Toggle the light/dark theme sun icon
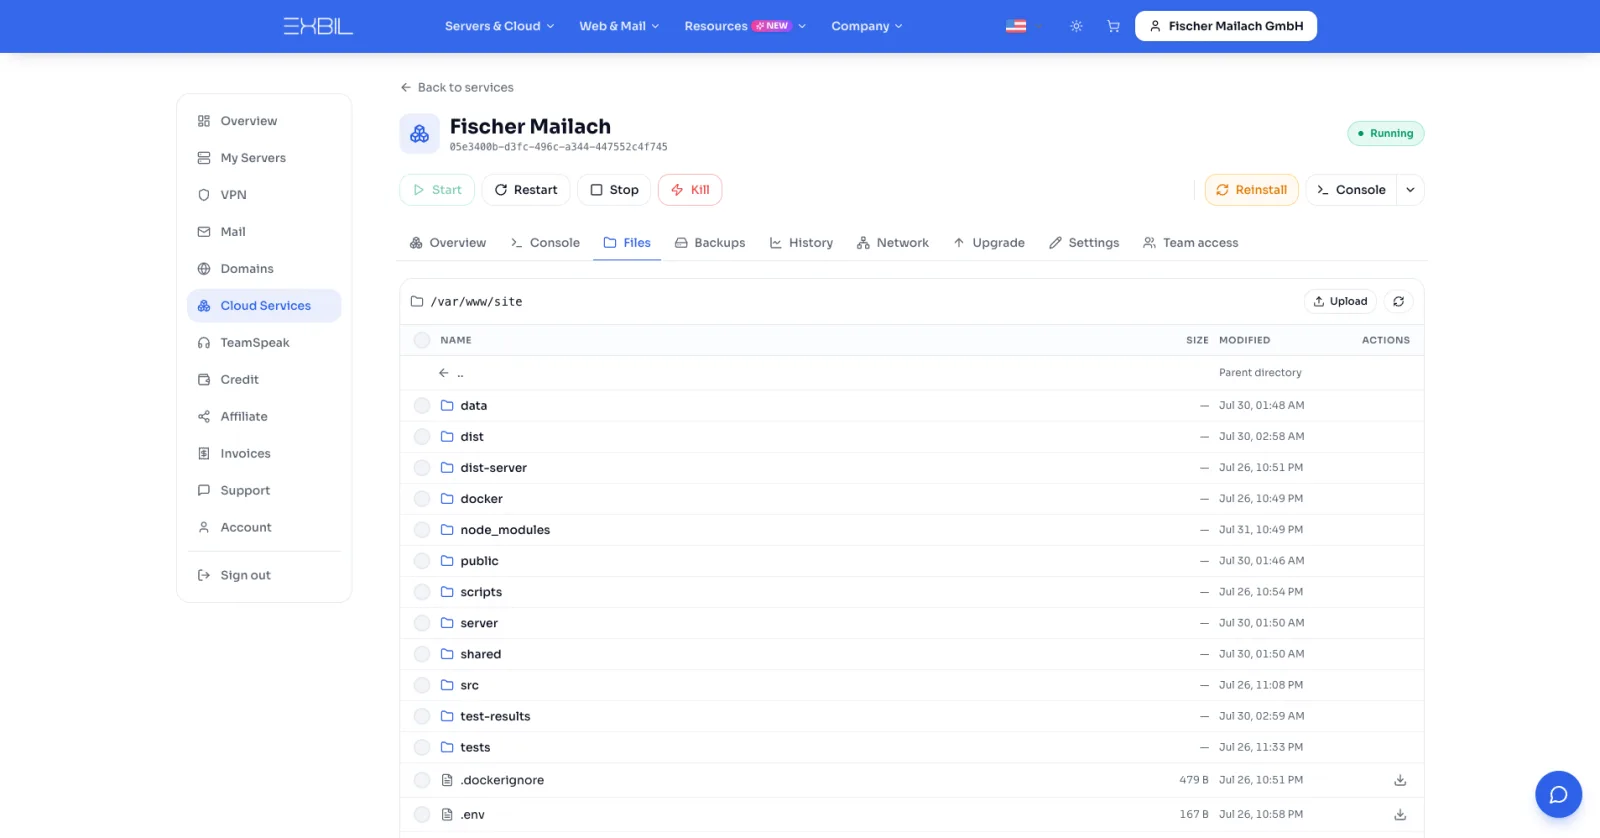Screen dimensions: 1600x838 point(1076,26)
